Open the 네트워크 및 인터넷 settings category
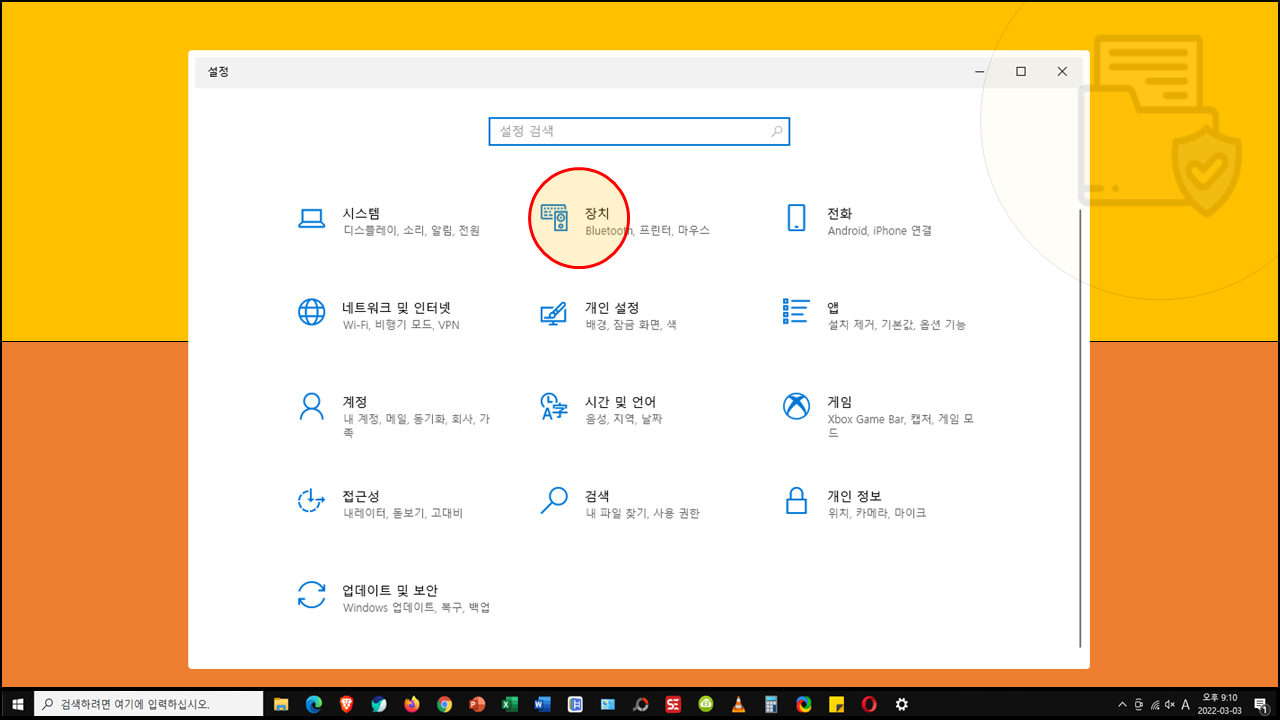The image size is (1280, 720). [380, 315]
